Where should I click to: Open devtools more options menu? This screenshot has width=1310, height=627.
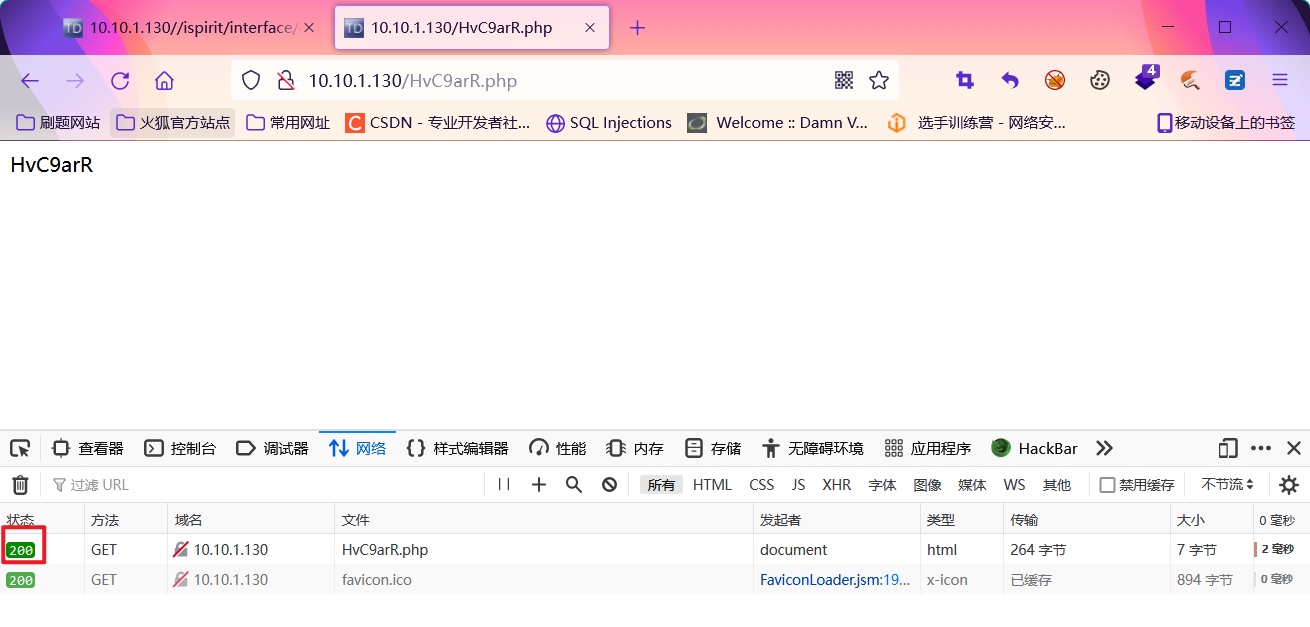(1261, 448)
